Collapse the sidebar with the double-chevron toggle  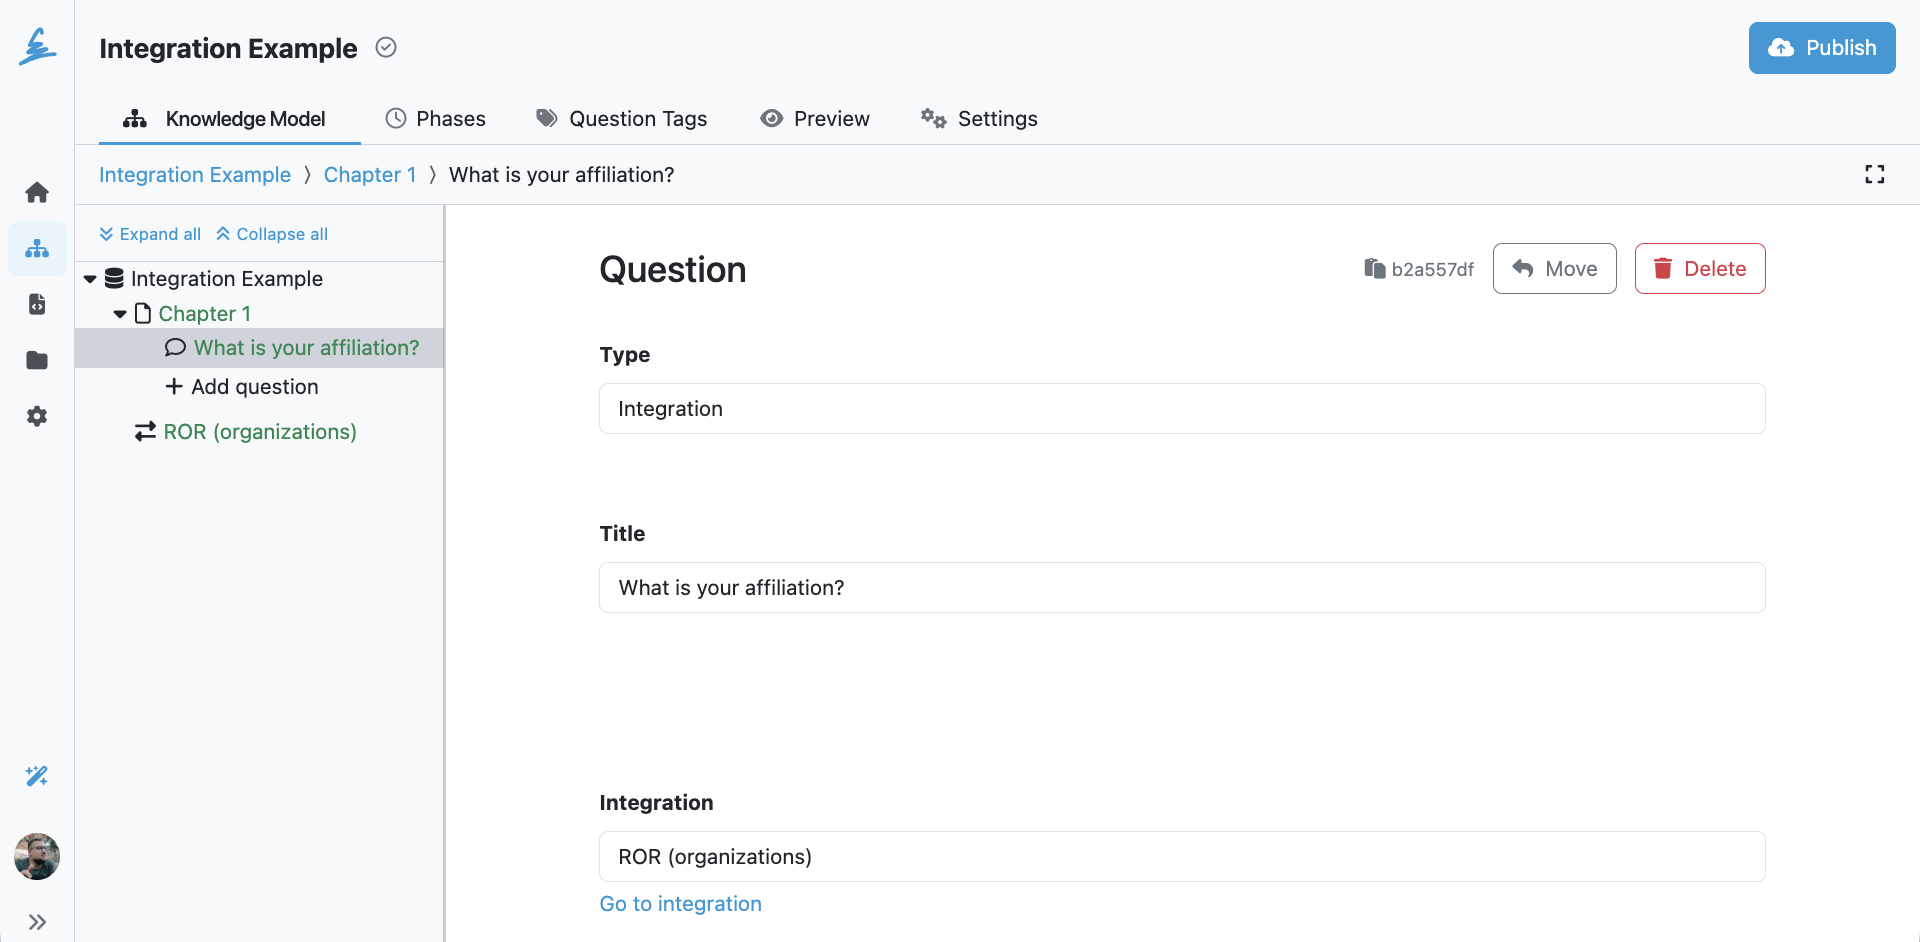pyautogui.click(x=38, y=921)
